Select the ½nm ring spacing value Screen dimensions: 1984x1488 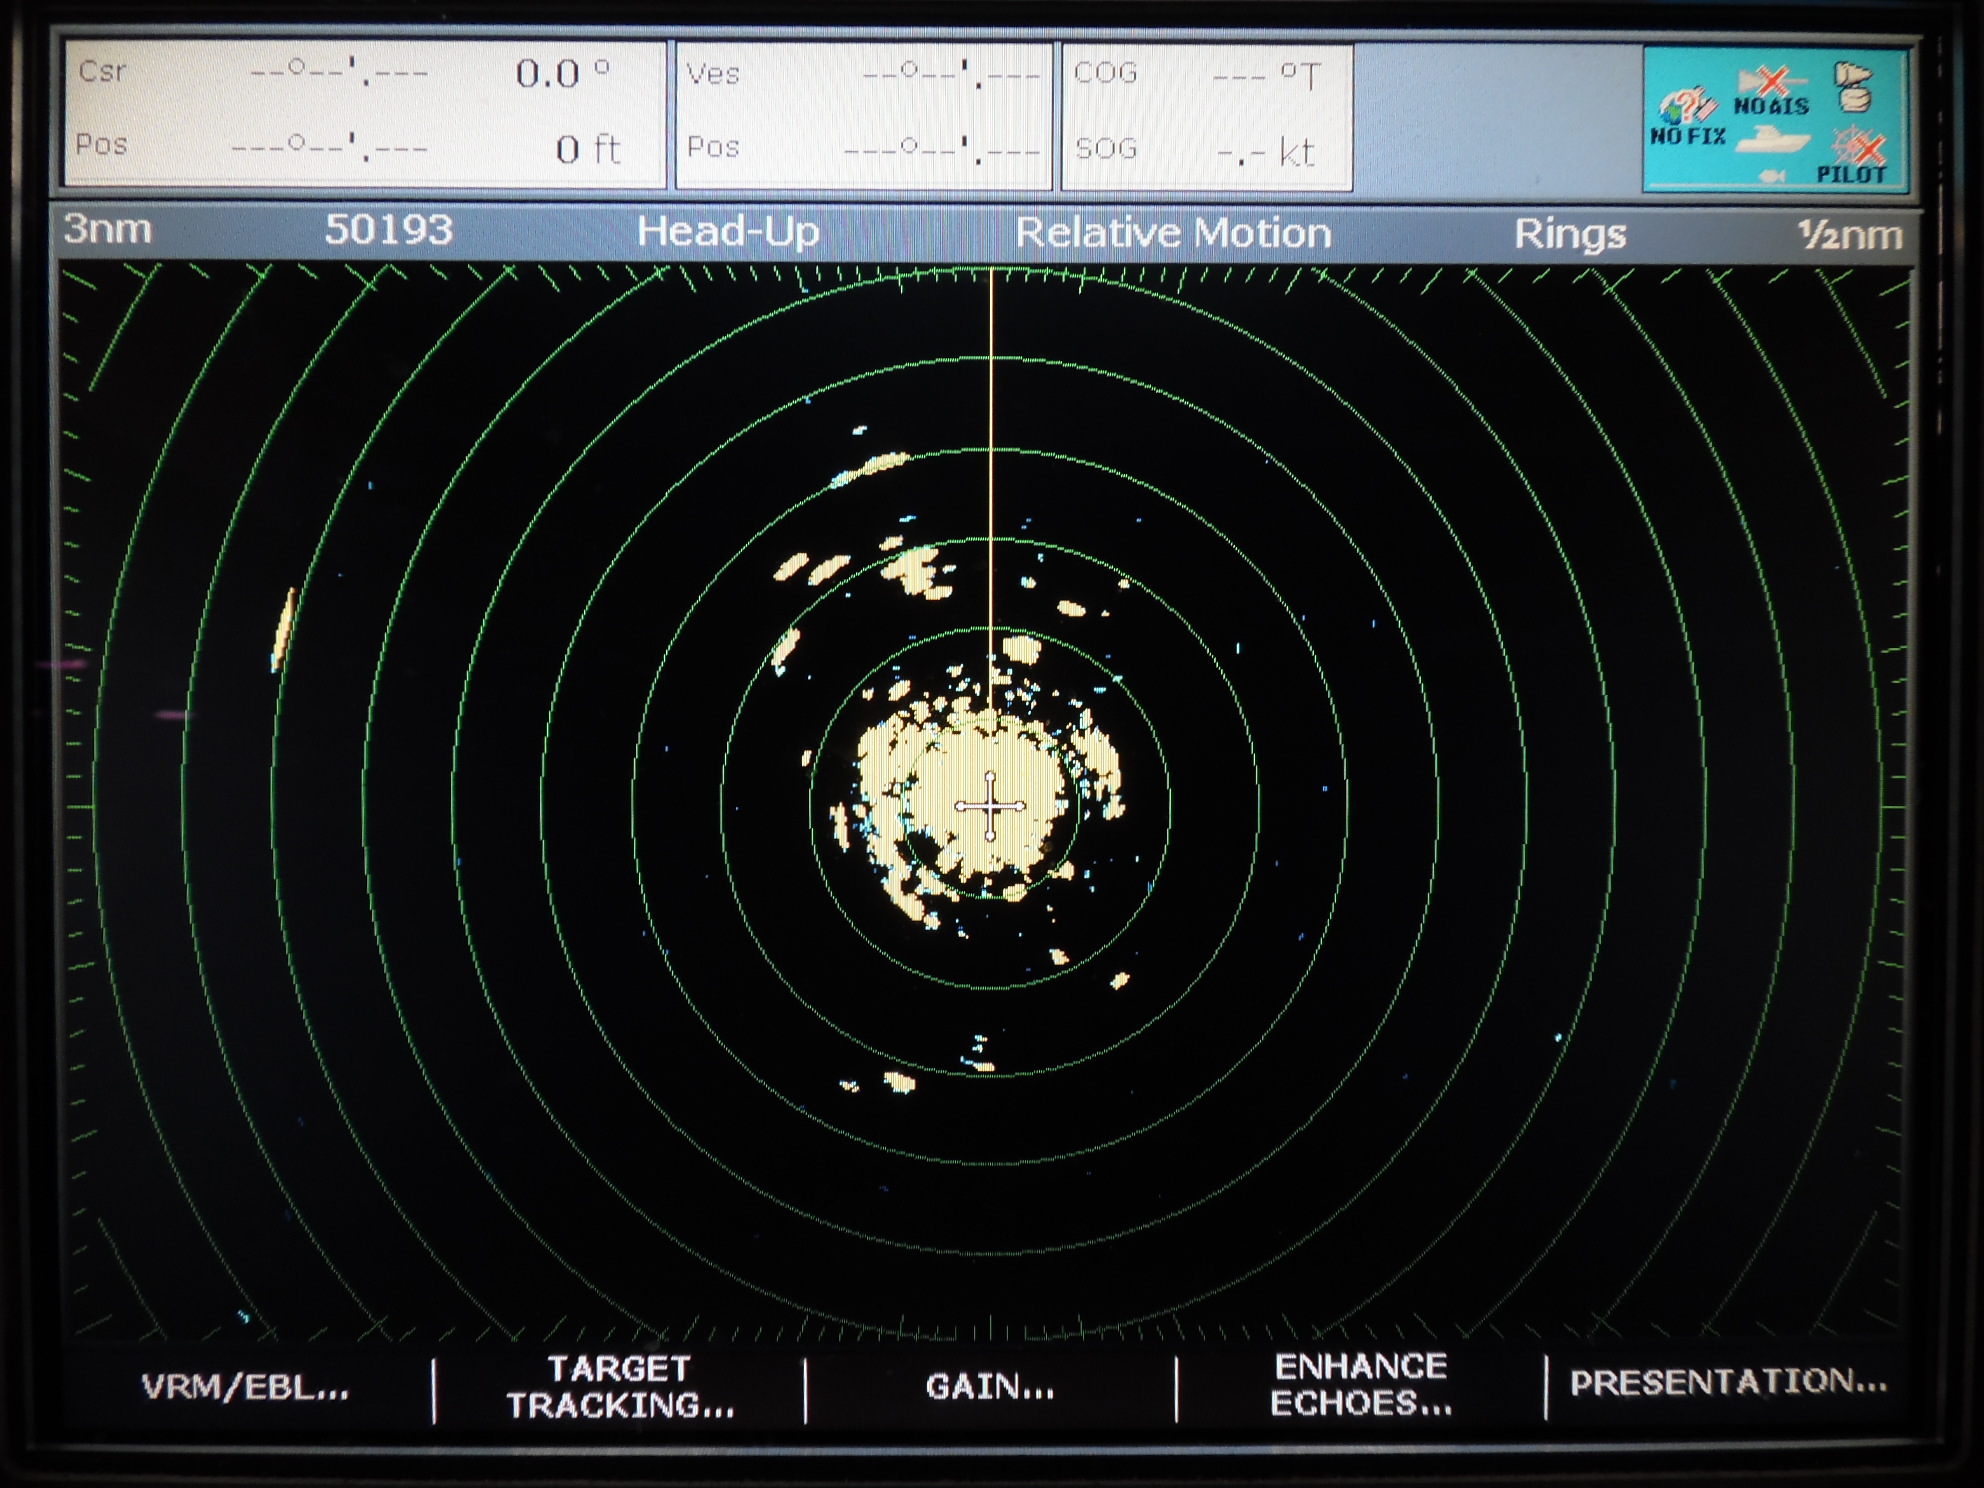(x=1849, y=236)
